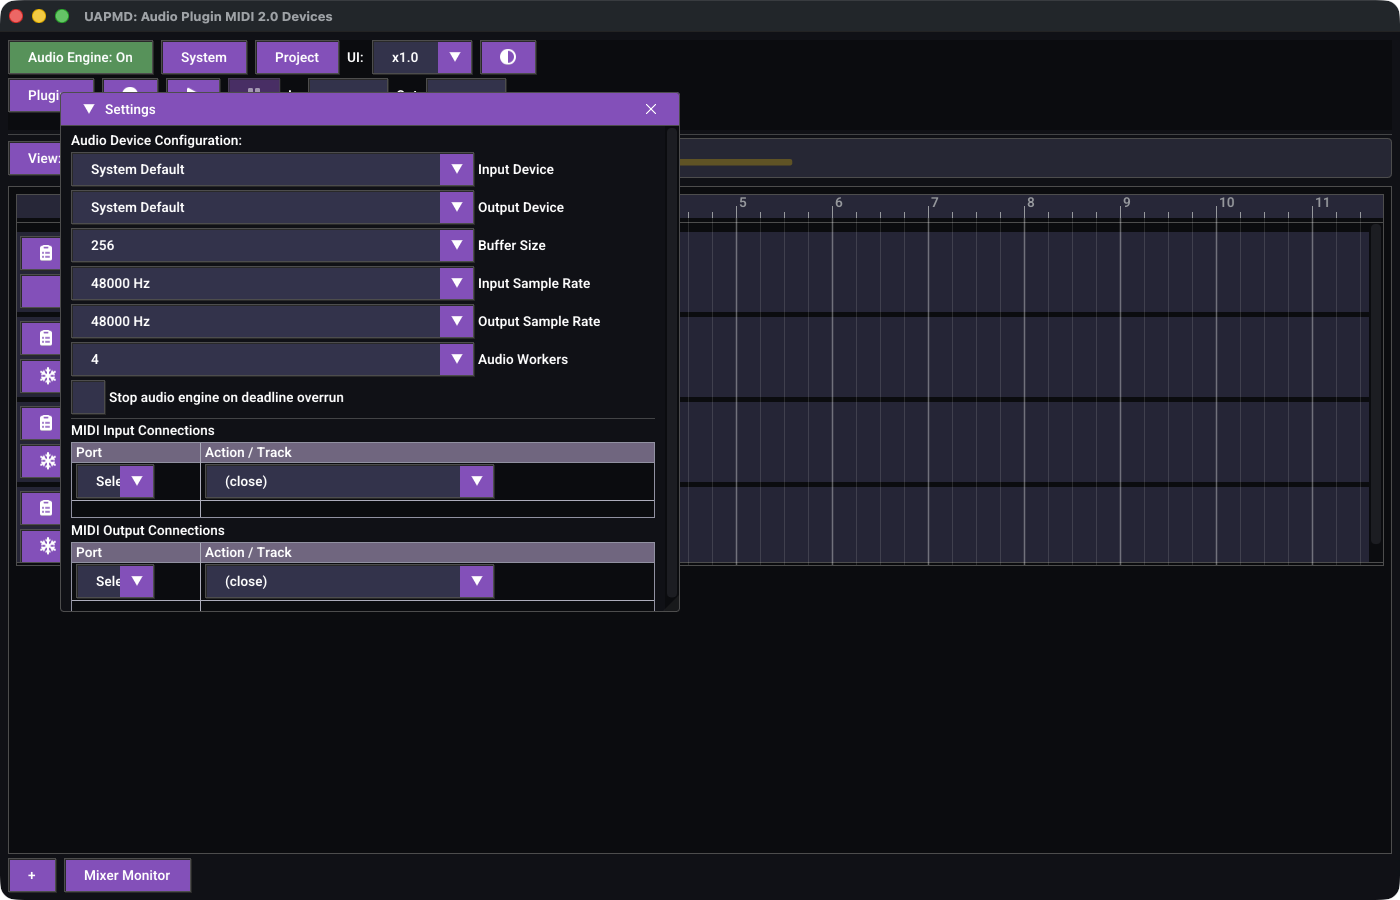This screenshot has width=1400, height=900.
Task: Click the Audio Device Configuration label
Action: (156, 140)
